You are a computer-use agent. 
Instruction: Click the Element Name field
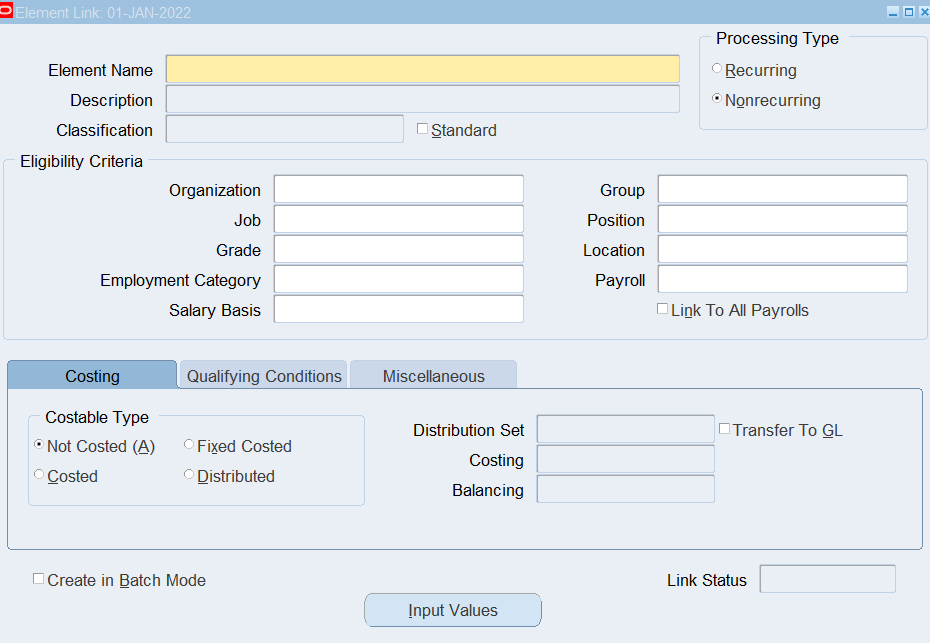pyautogui.click(x=422, y=69)
